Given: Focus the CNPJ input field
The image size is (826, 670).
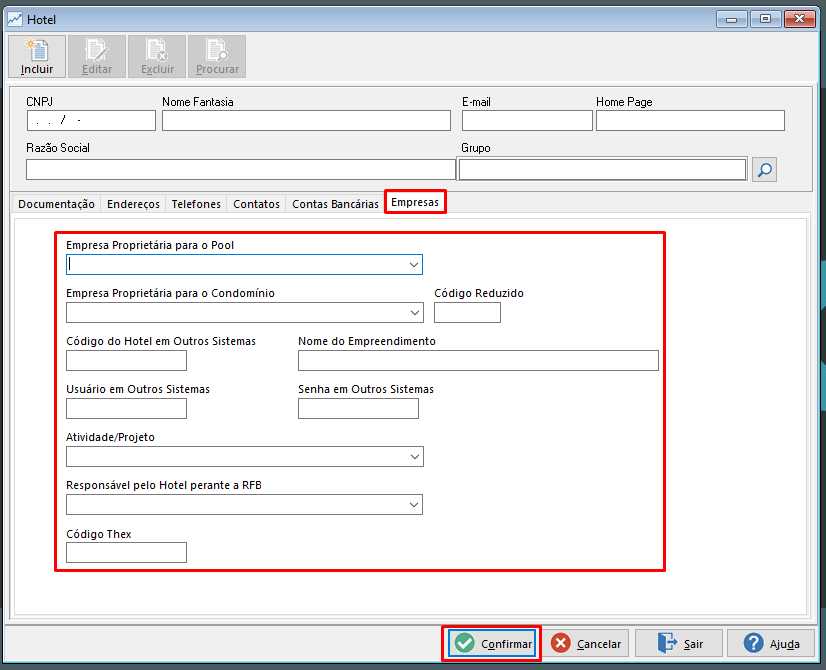Looking at the screenshot, I should [91, 121].
